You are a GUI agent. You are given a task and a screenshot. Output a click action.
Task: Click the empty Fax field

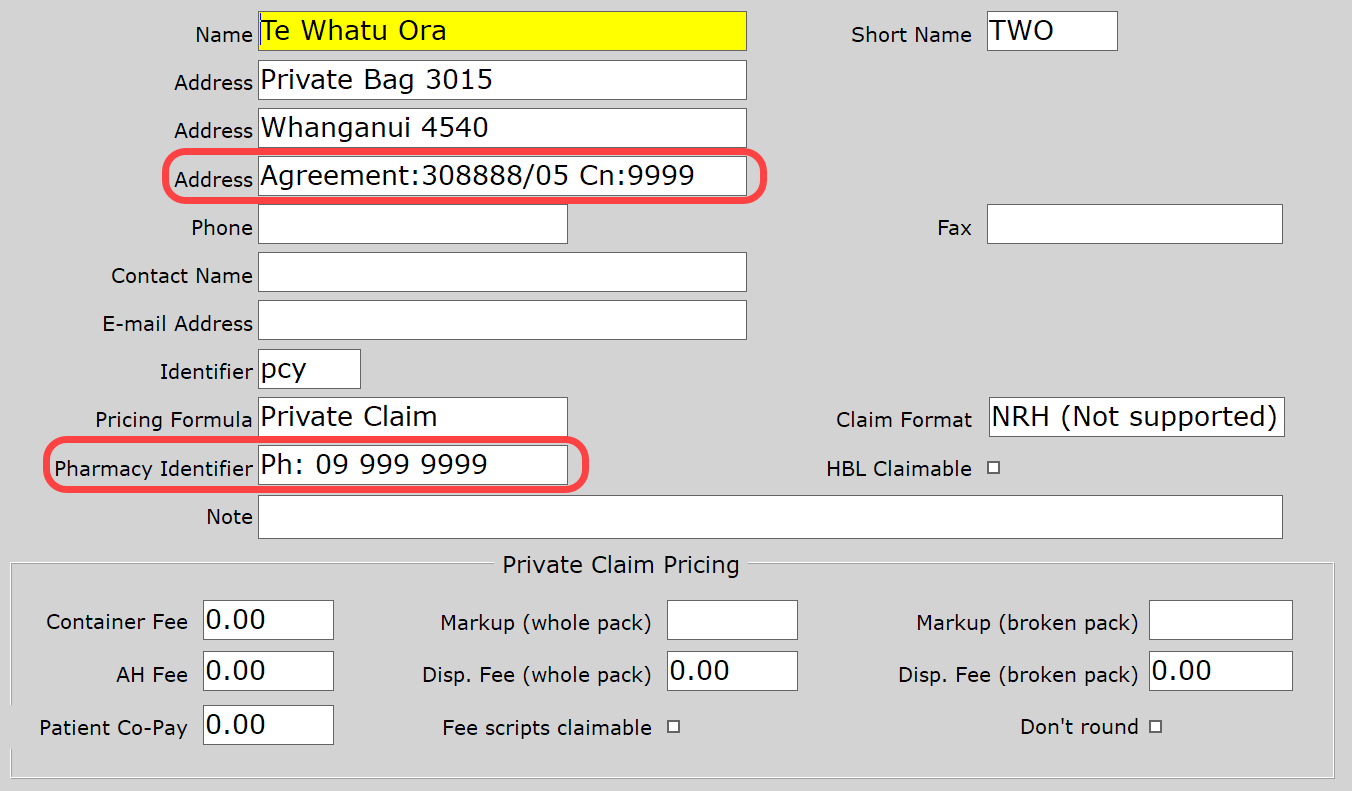[1134, 225]
